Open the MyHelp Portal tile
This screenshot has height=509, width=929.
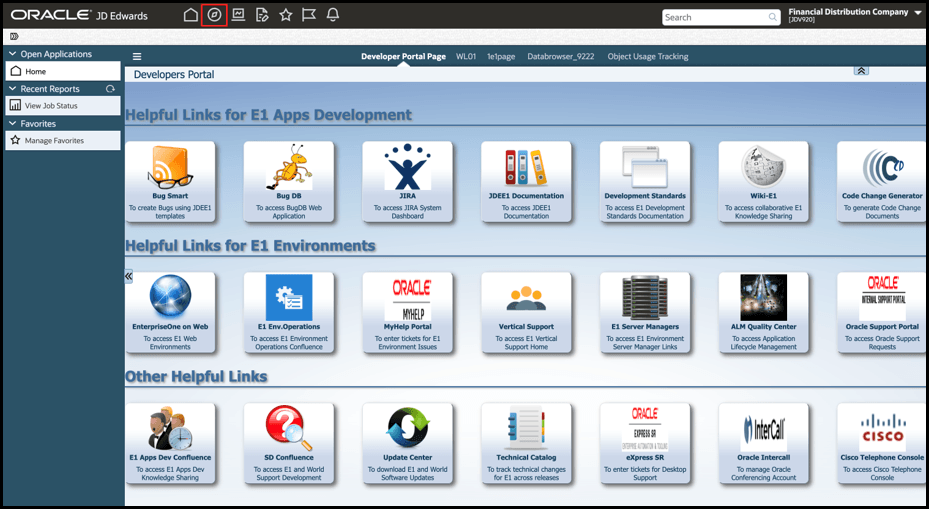click(408, 313)
